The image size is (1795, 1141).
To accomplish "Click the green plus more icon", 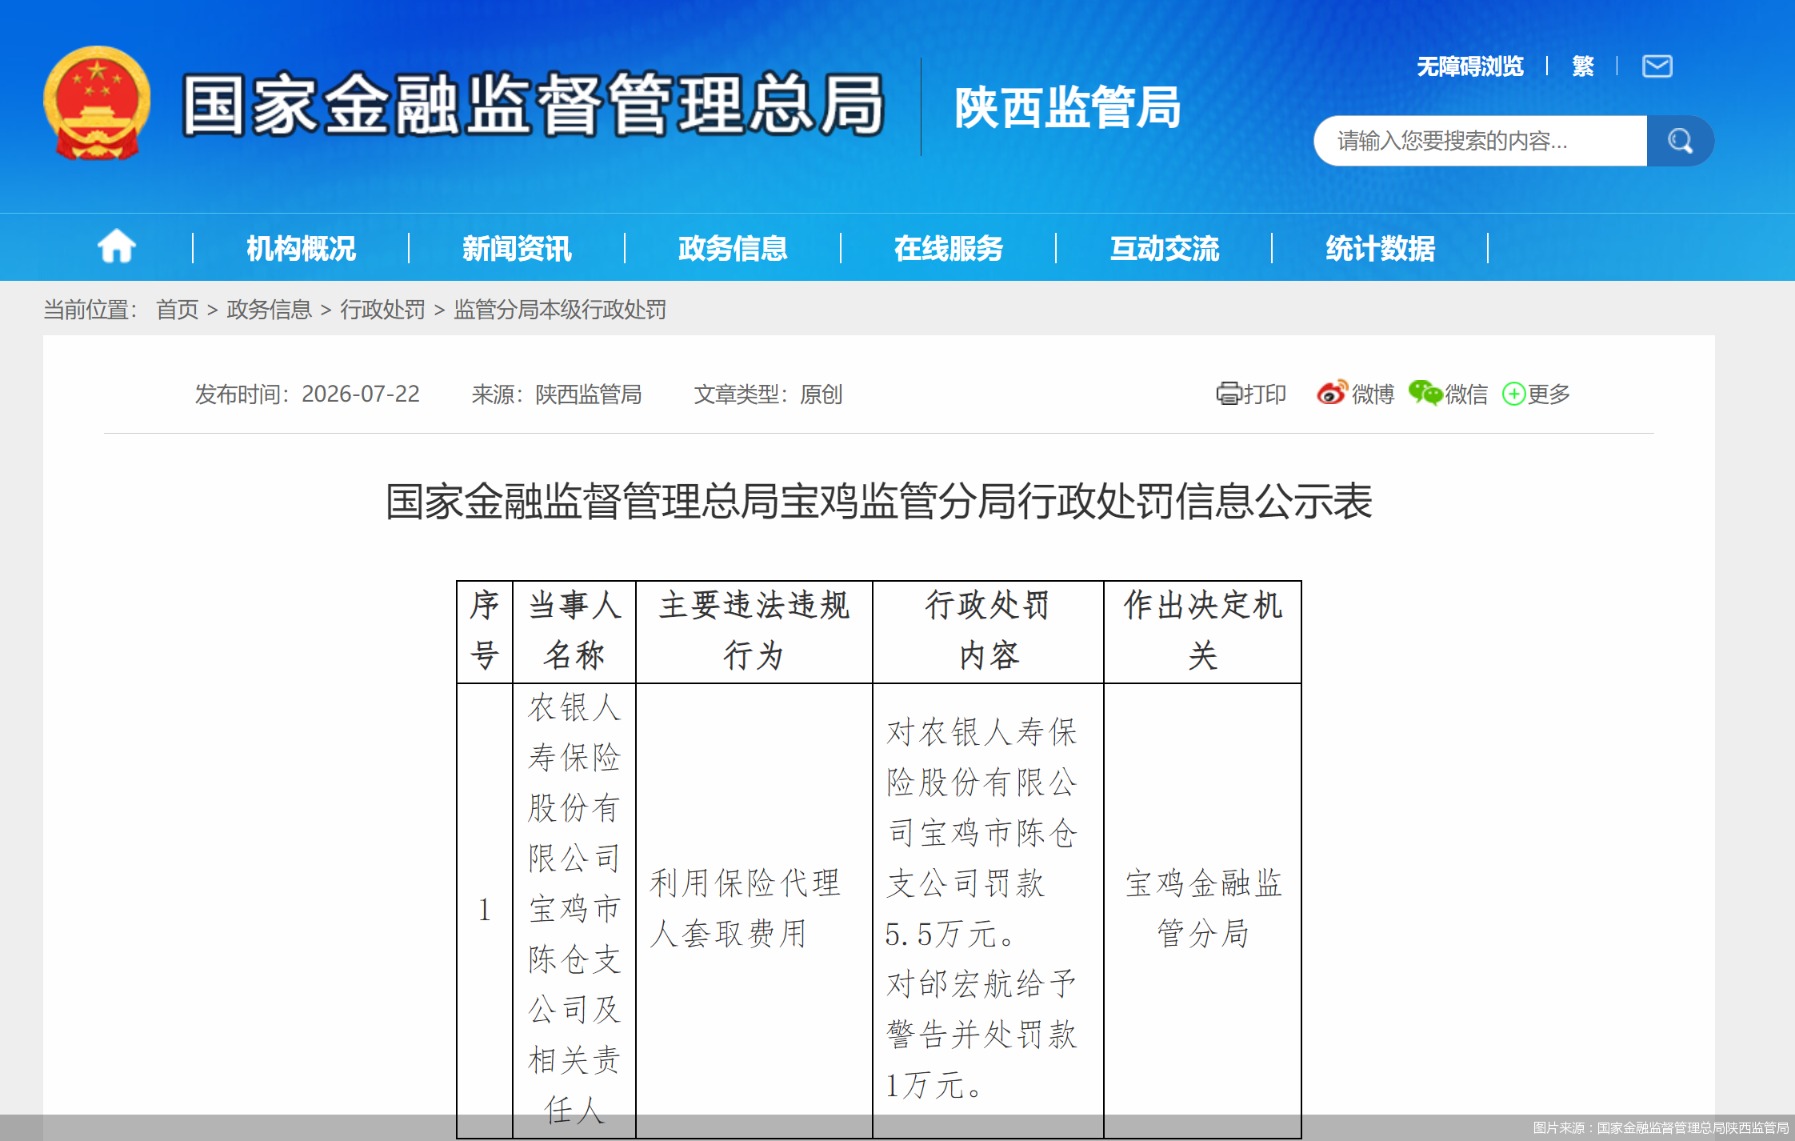I will coord(1514,394).
